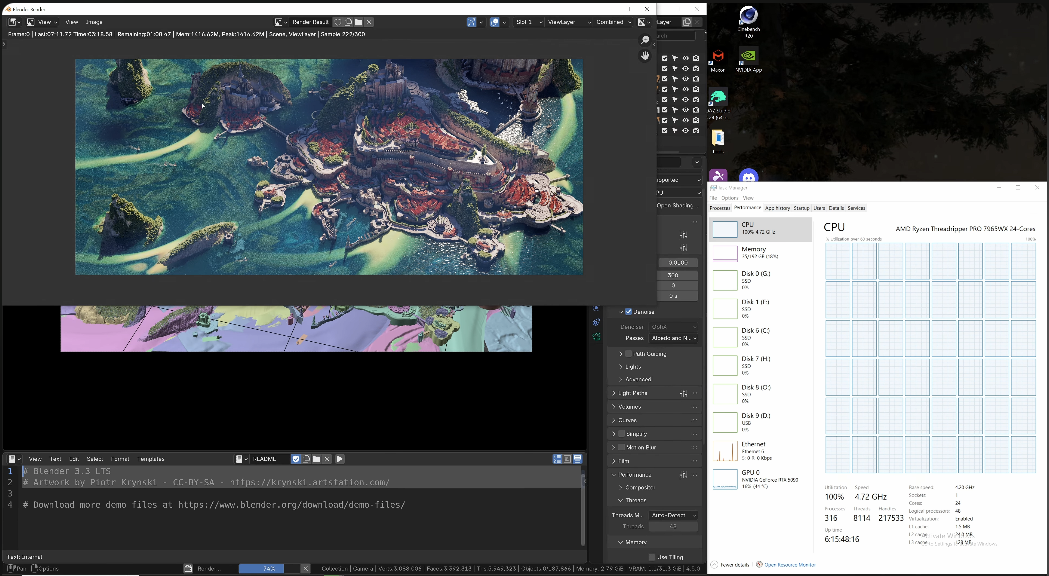Click the new image icon beside Render Result

click(x=349, y=22)
